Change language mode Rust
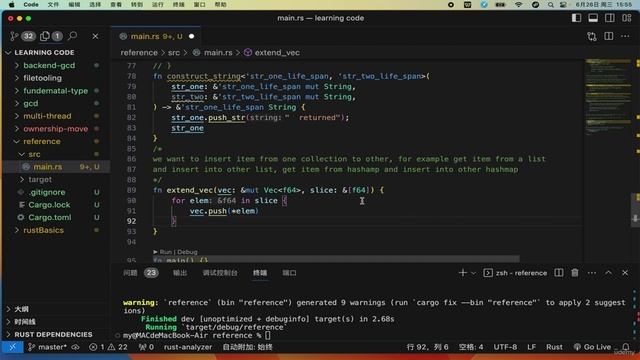The height and width of the screenshot is (360, 640). click(554, 347)
